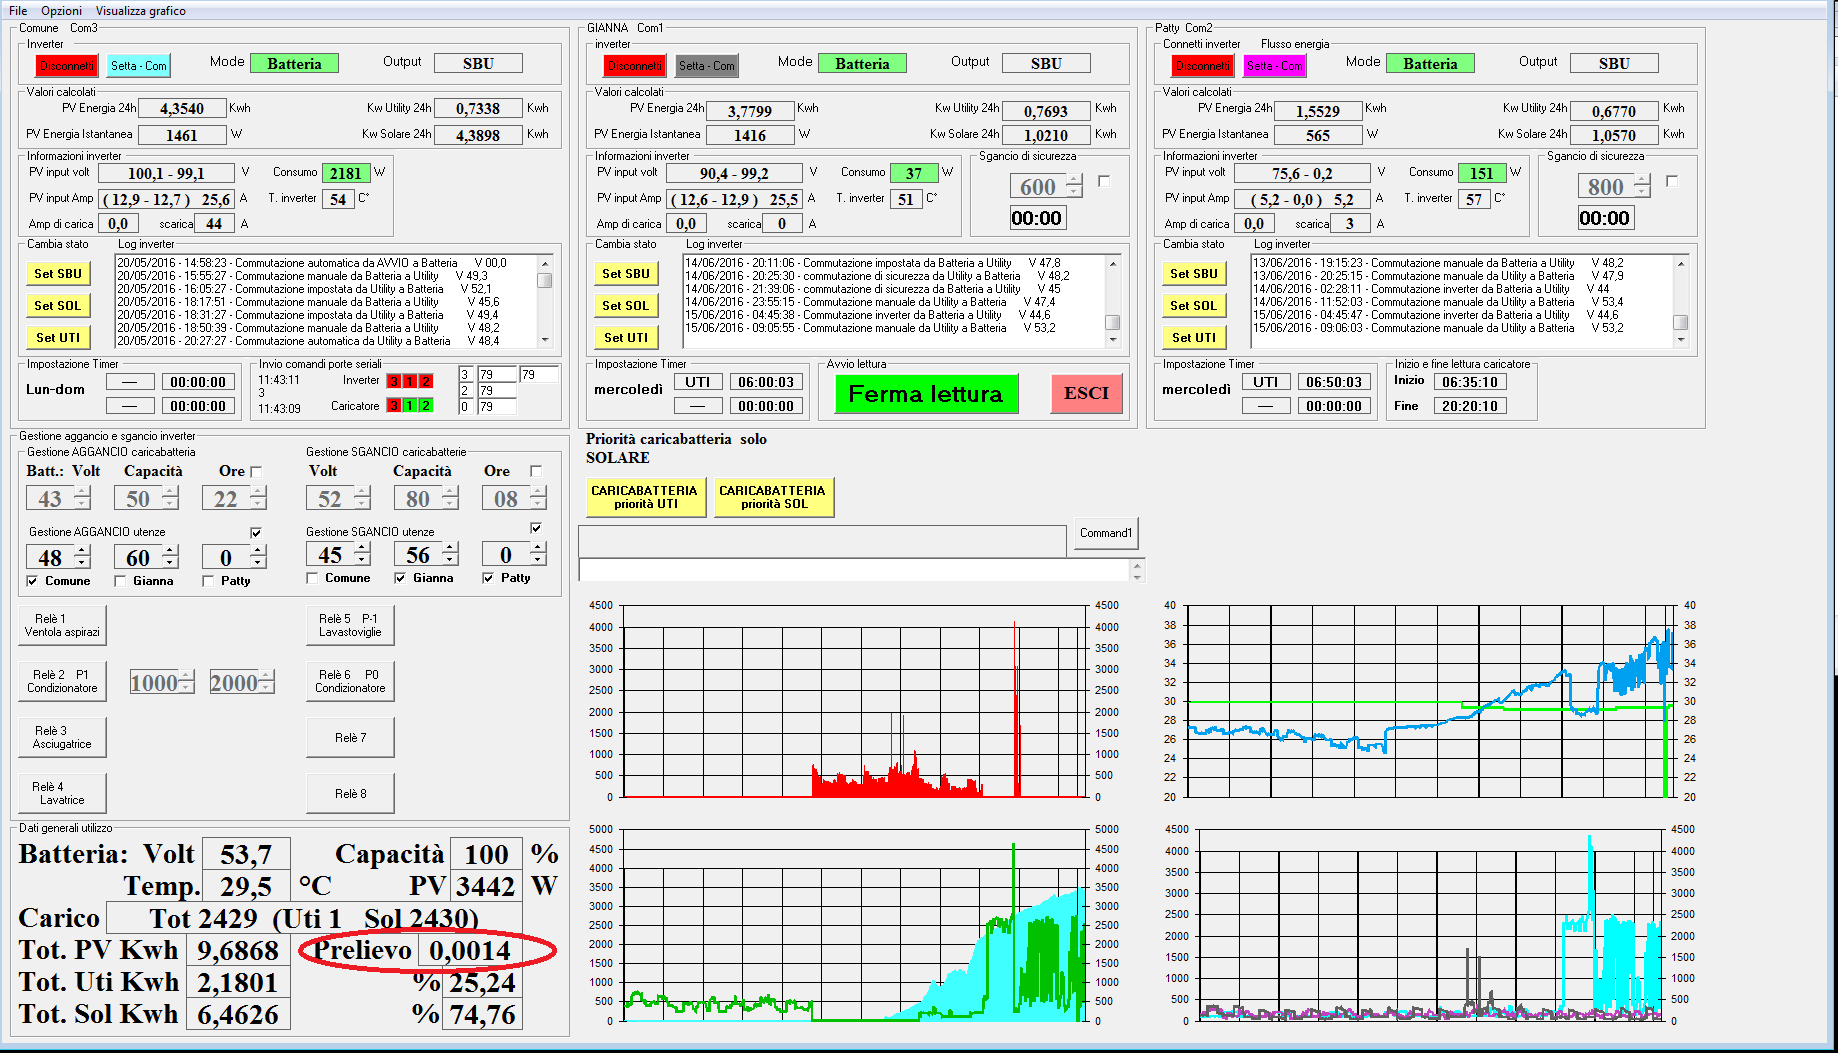Click Set SOL in the Patty panel

pos(1194,306)
